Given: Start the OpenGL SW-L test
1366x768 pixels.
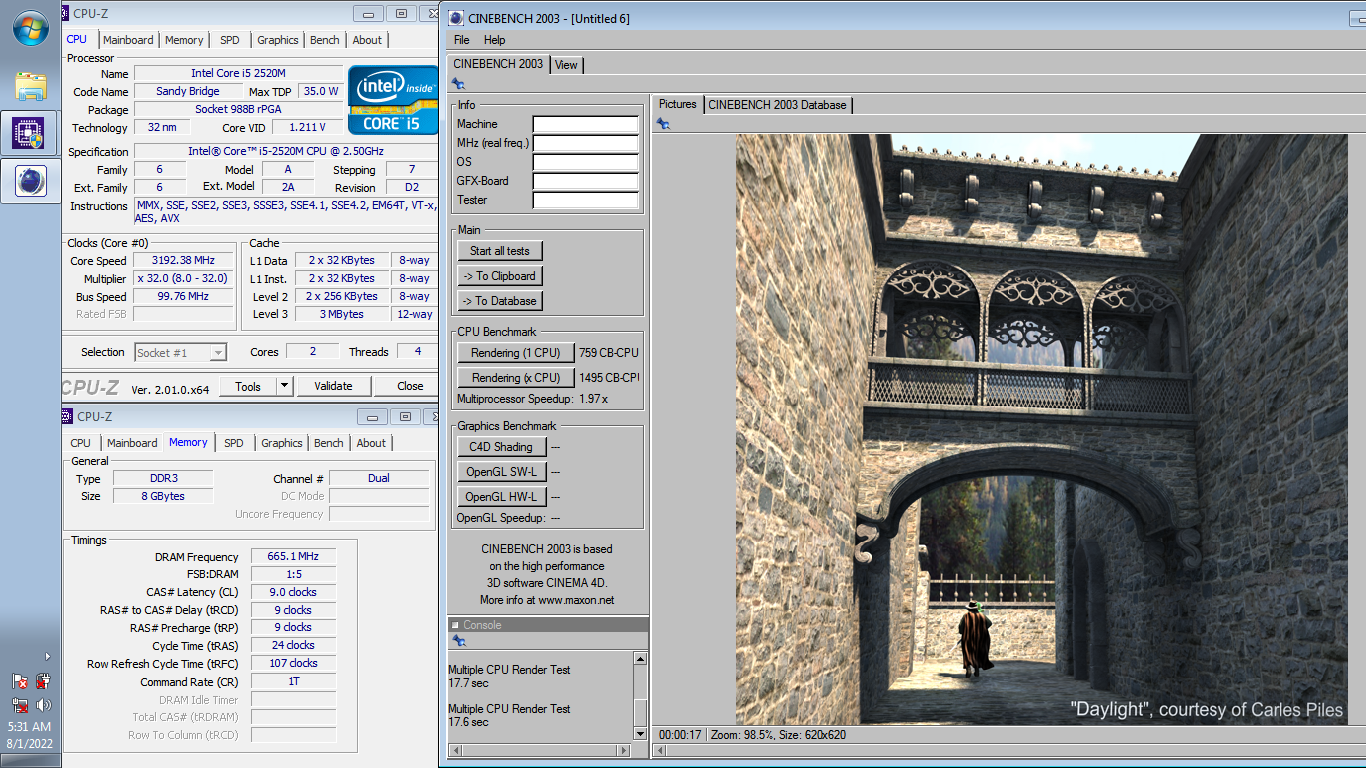Looking at the screenshot, I should click(502, 472).
